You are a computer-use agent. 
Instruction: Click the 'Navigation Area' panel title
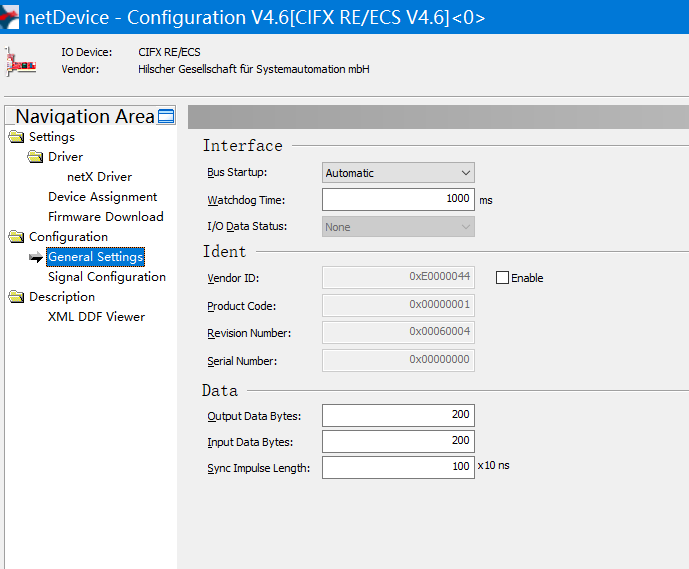pos(85,116)
